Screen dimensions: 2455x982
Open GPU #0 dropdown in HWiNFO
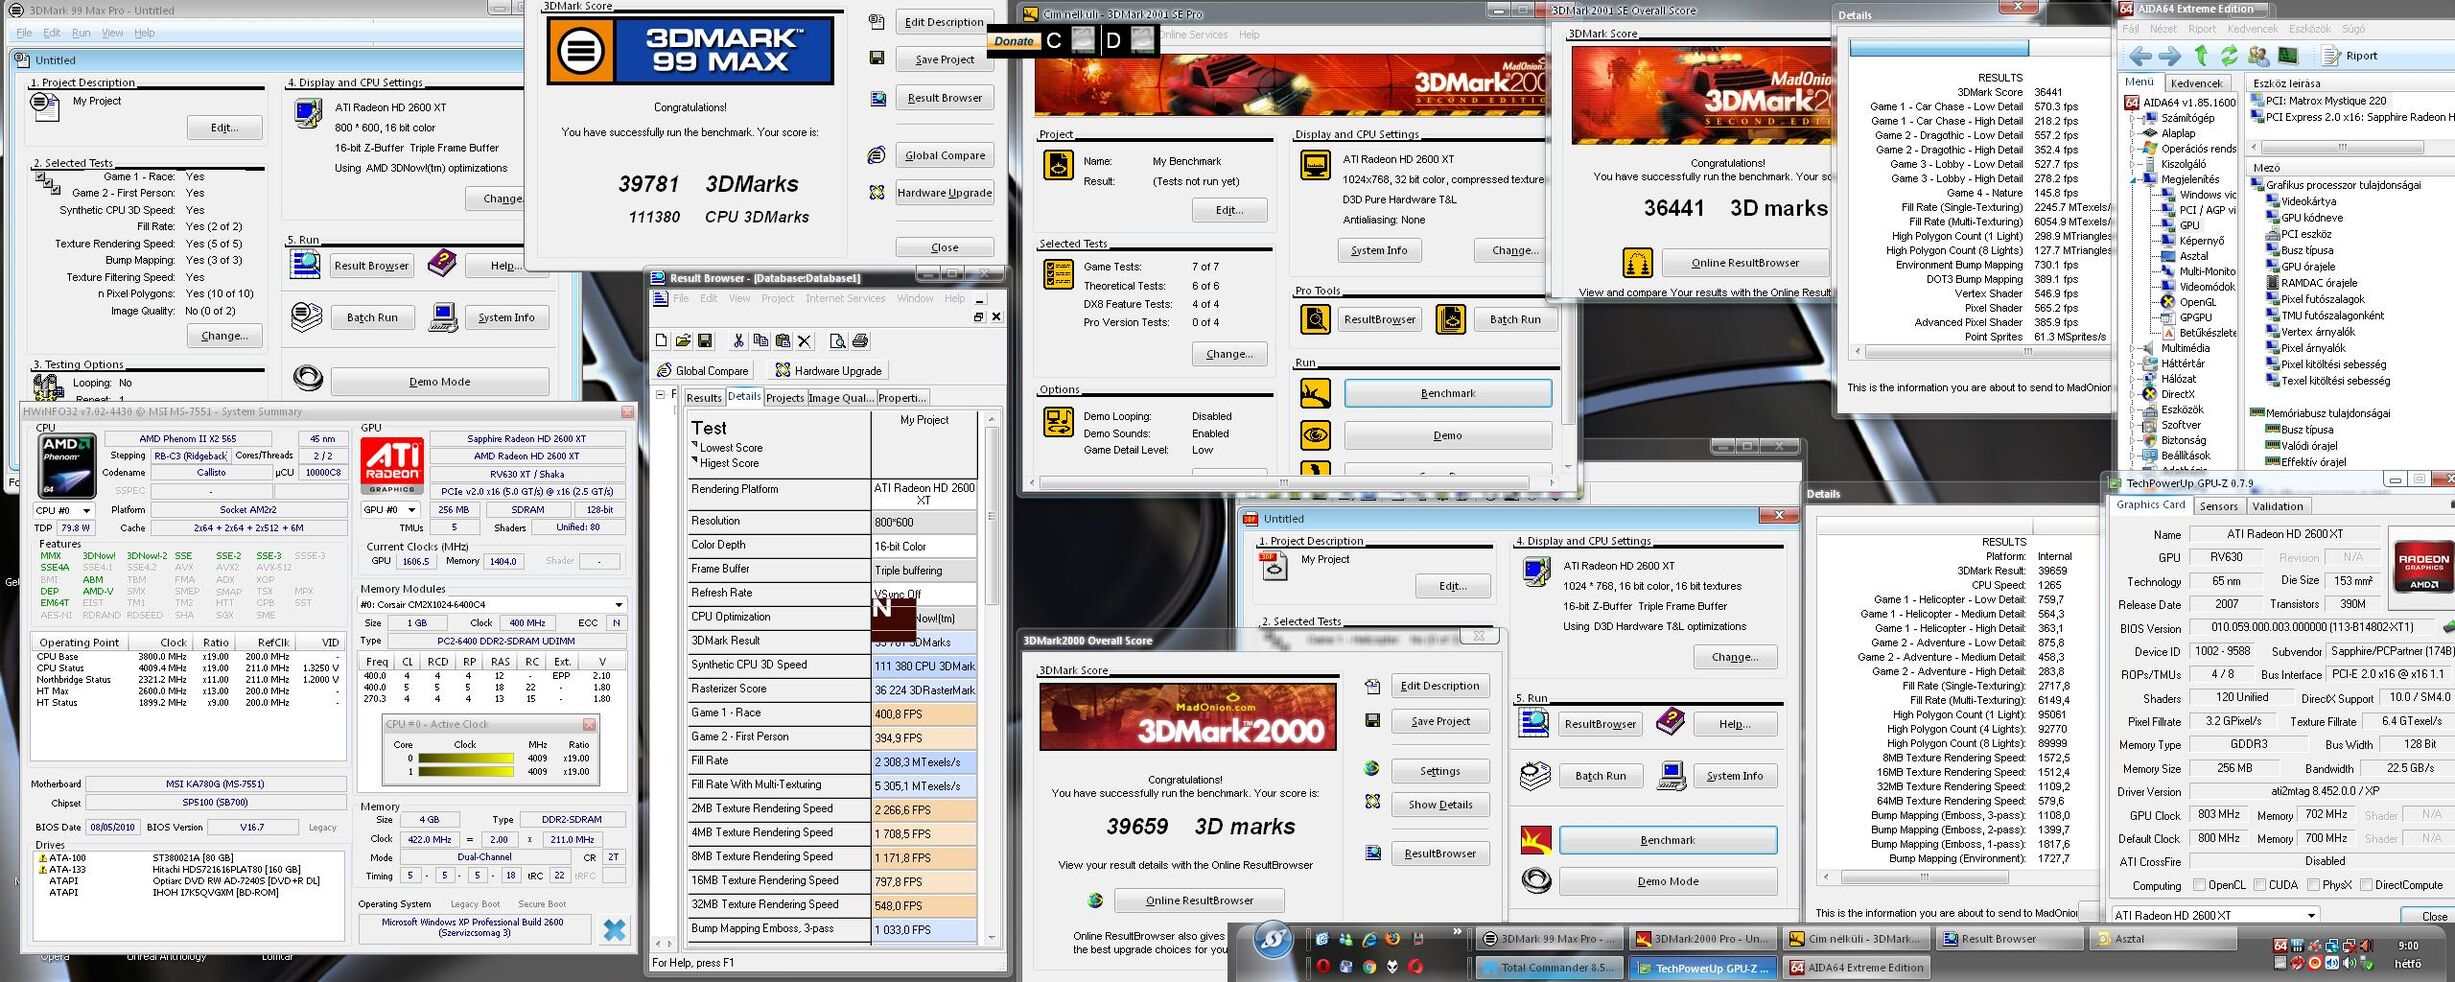(390, 510)
